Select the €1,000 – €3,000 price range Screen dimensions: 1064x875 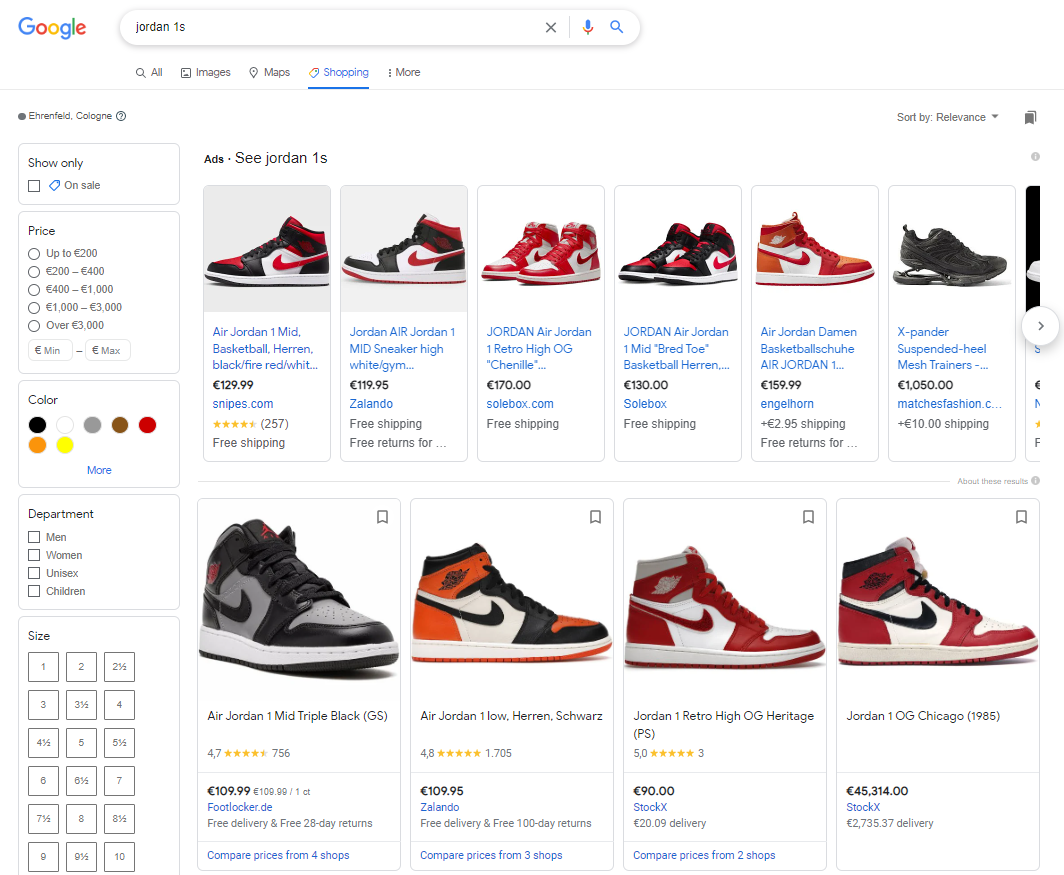coord(34,308)
